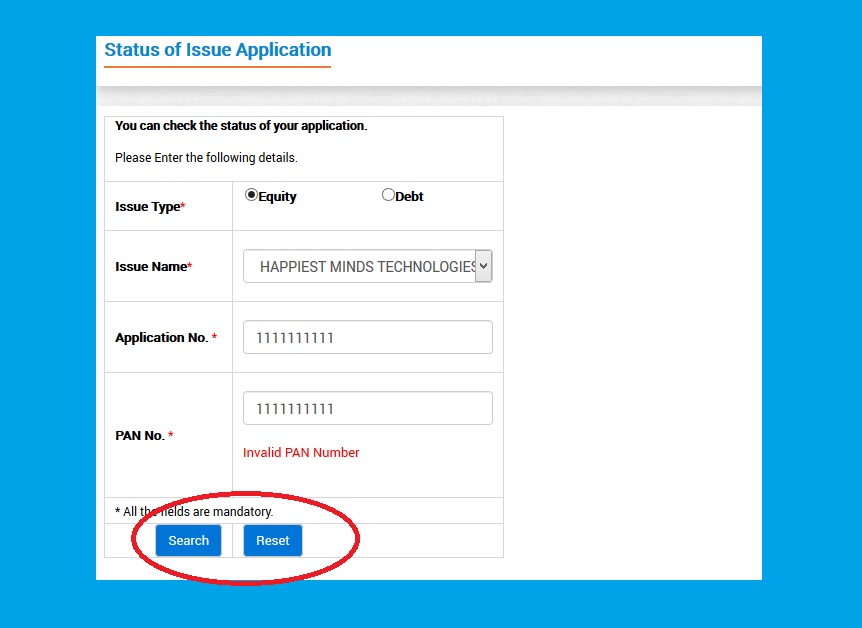Click the circled Search button
The height and width of the screenshot is (628, 862).
[188, 540]
